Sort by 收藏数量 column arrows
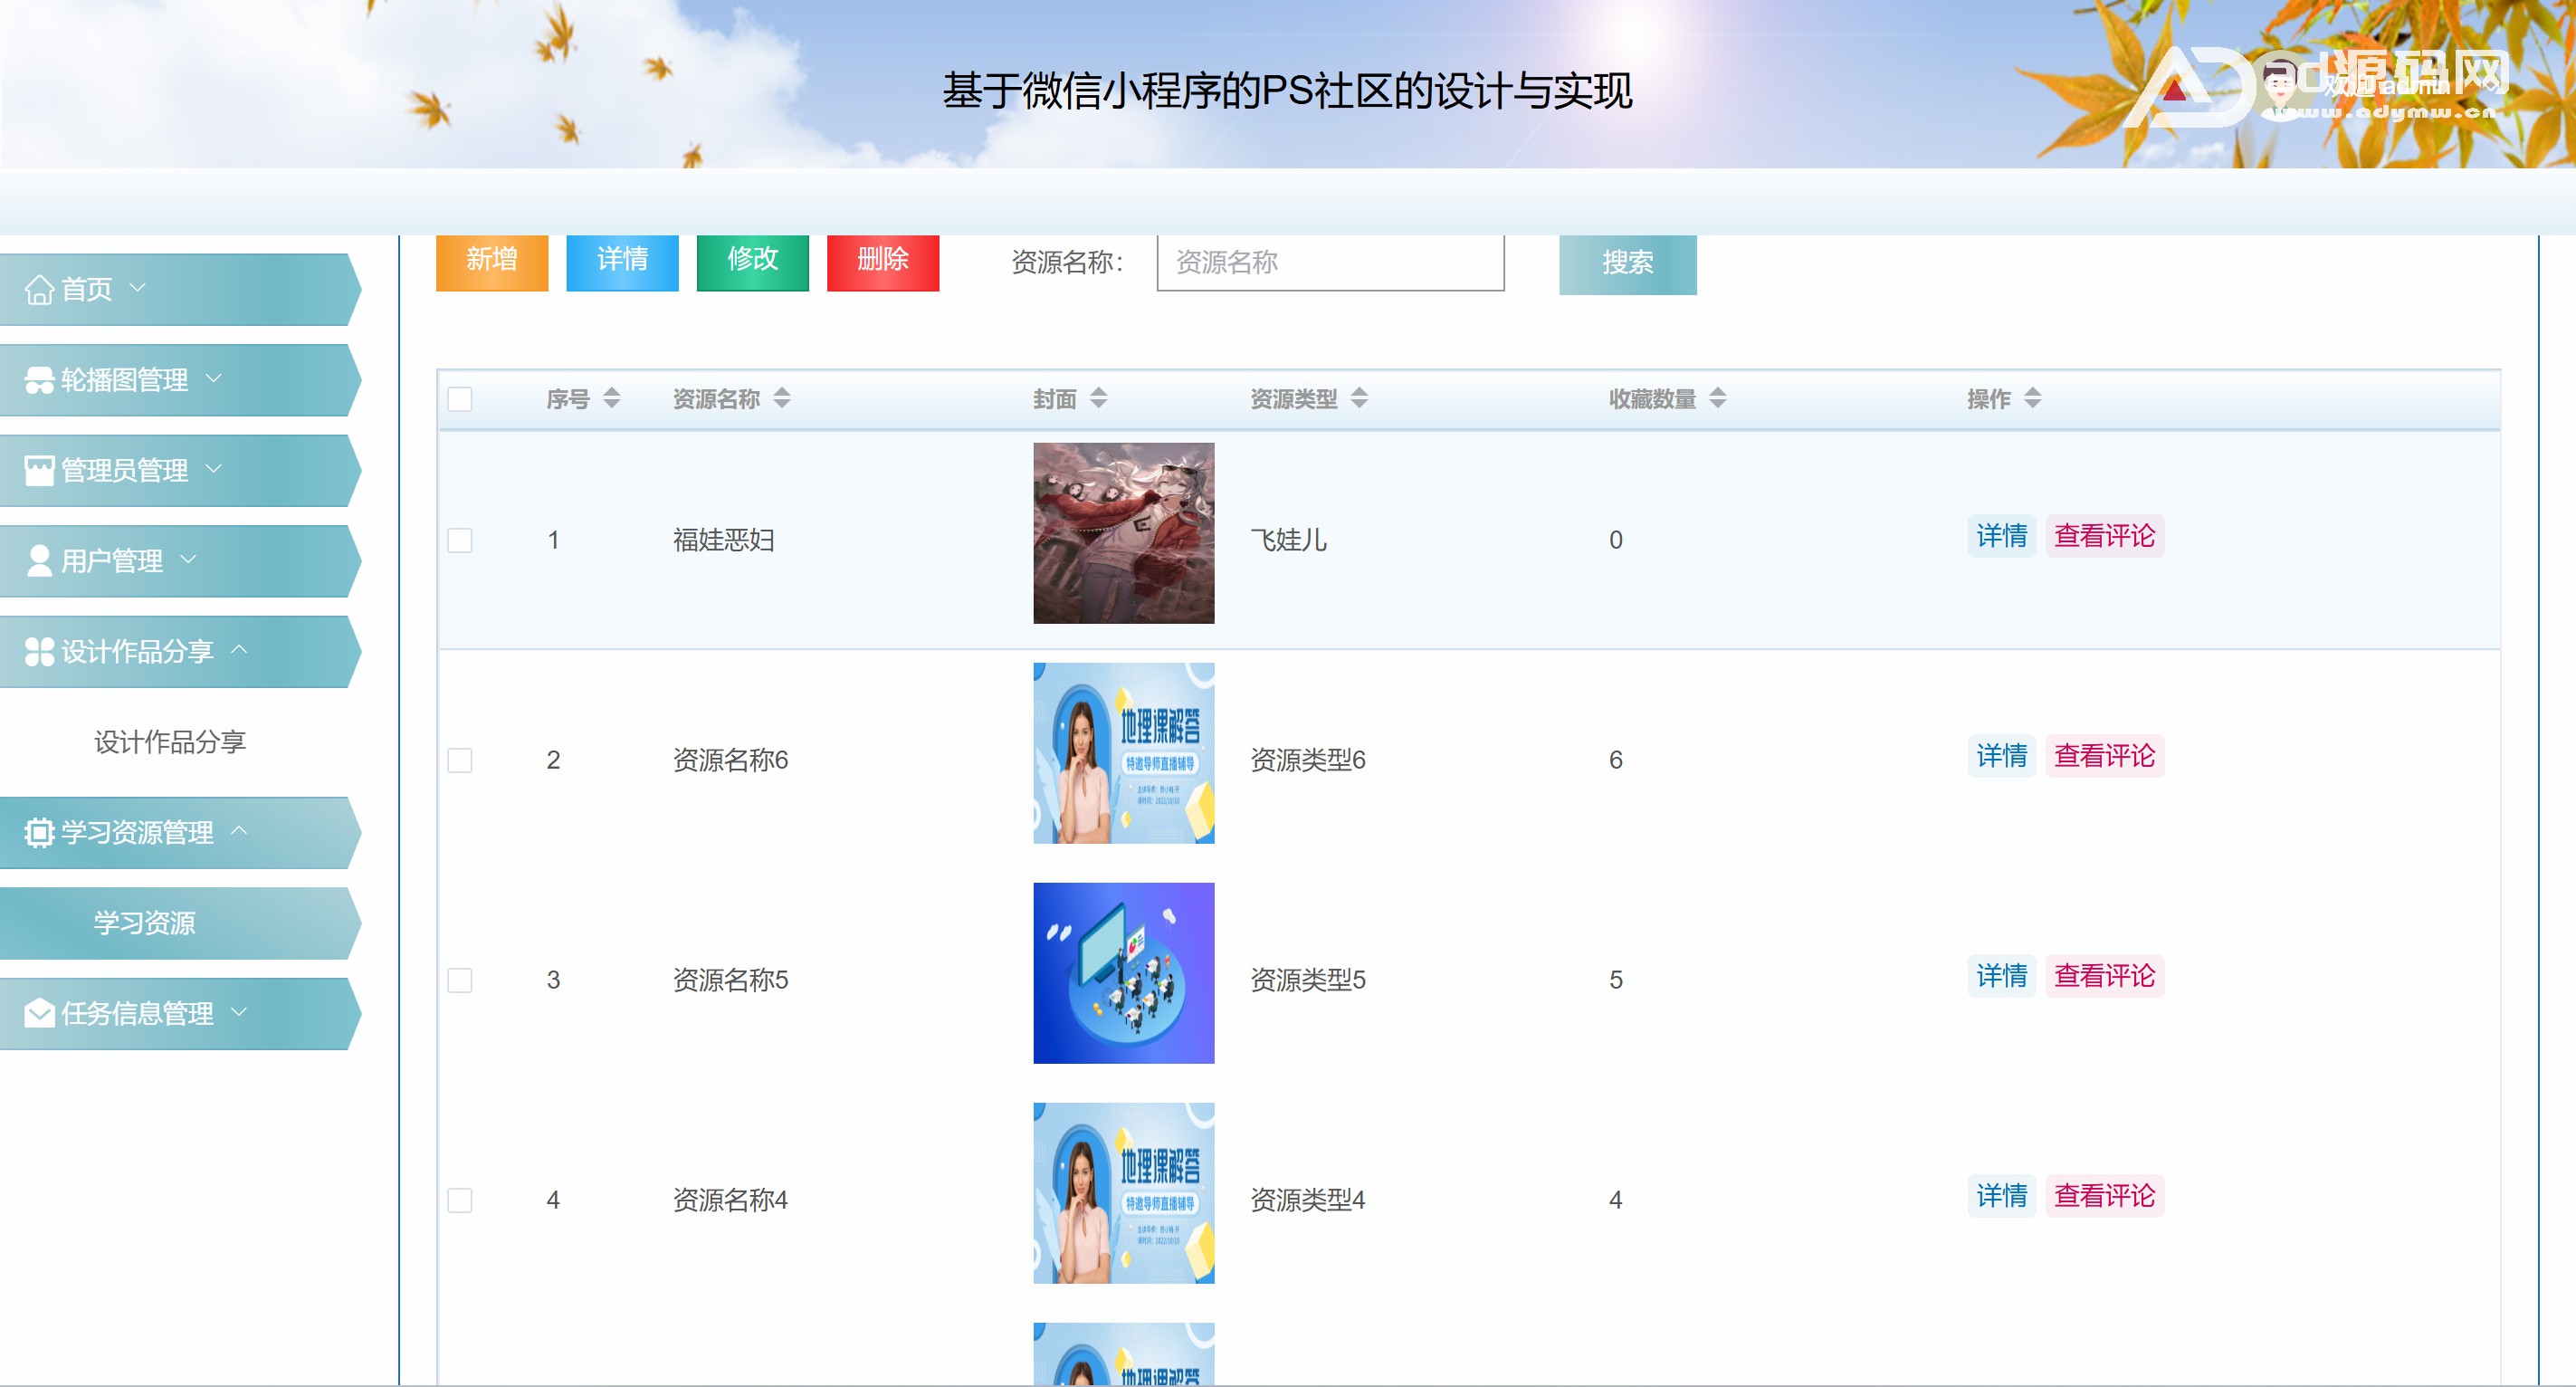Screen dimensions: 2576x1387 [x=1717, y=399]
